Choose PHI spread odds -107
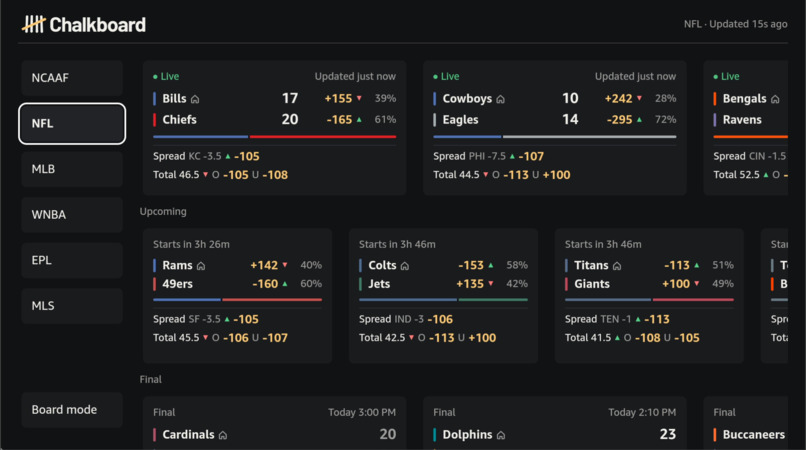Viewport: 806px width, 450px height. tap(531, 156)
